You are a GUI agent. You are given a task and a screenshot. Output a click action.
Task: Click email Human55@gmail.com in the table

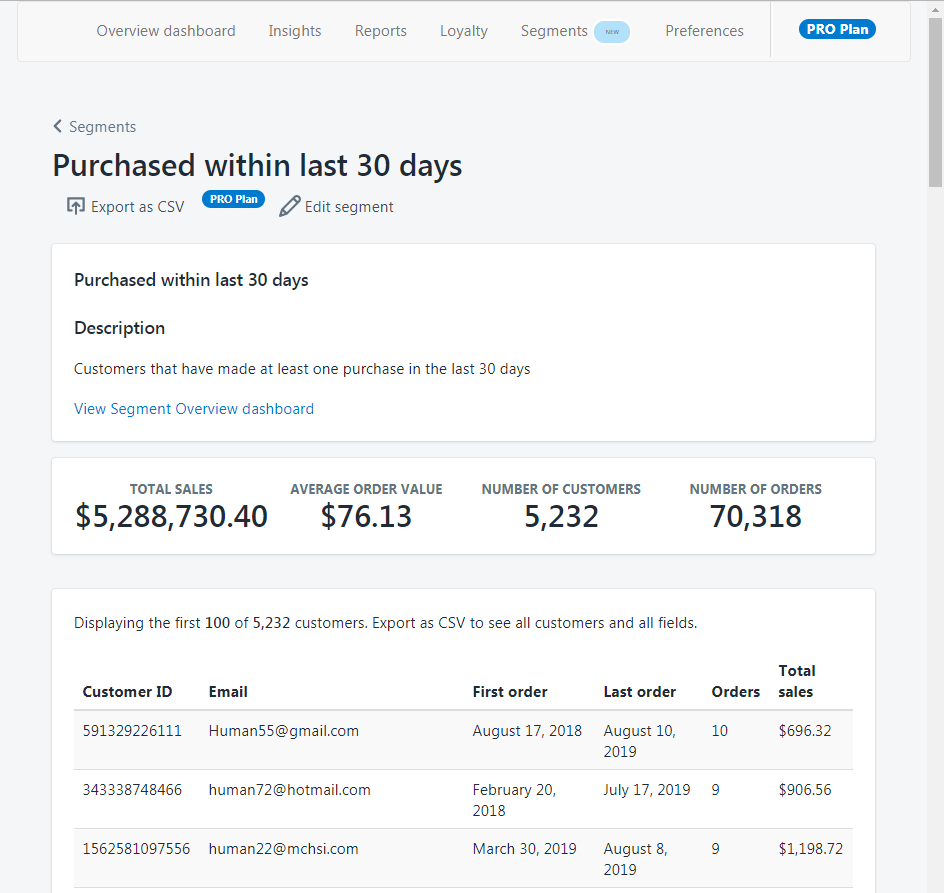(284, 731)
